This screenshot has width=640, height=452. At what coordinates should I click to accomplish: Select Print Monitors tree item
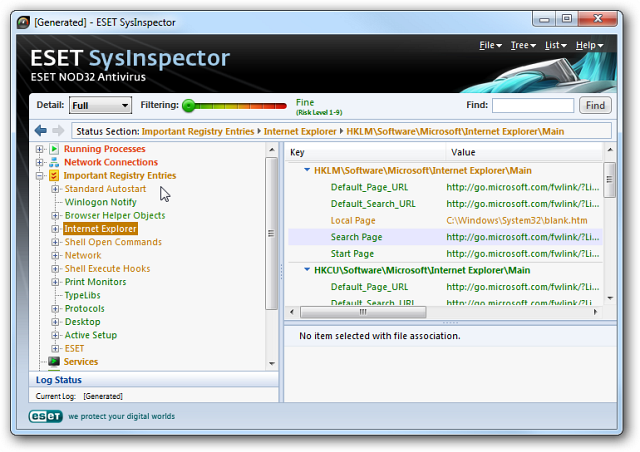click(96, 282)
